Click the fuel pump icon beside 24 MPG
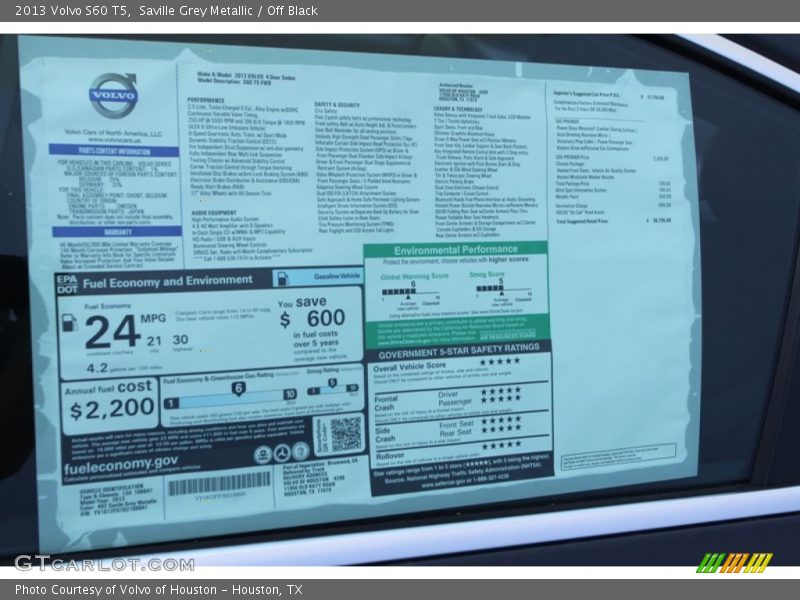The height and width of the screenshot is (600, 800). 69,323
